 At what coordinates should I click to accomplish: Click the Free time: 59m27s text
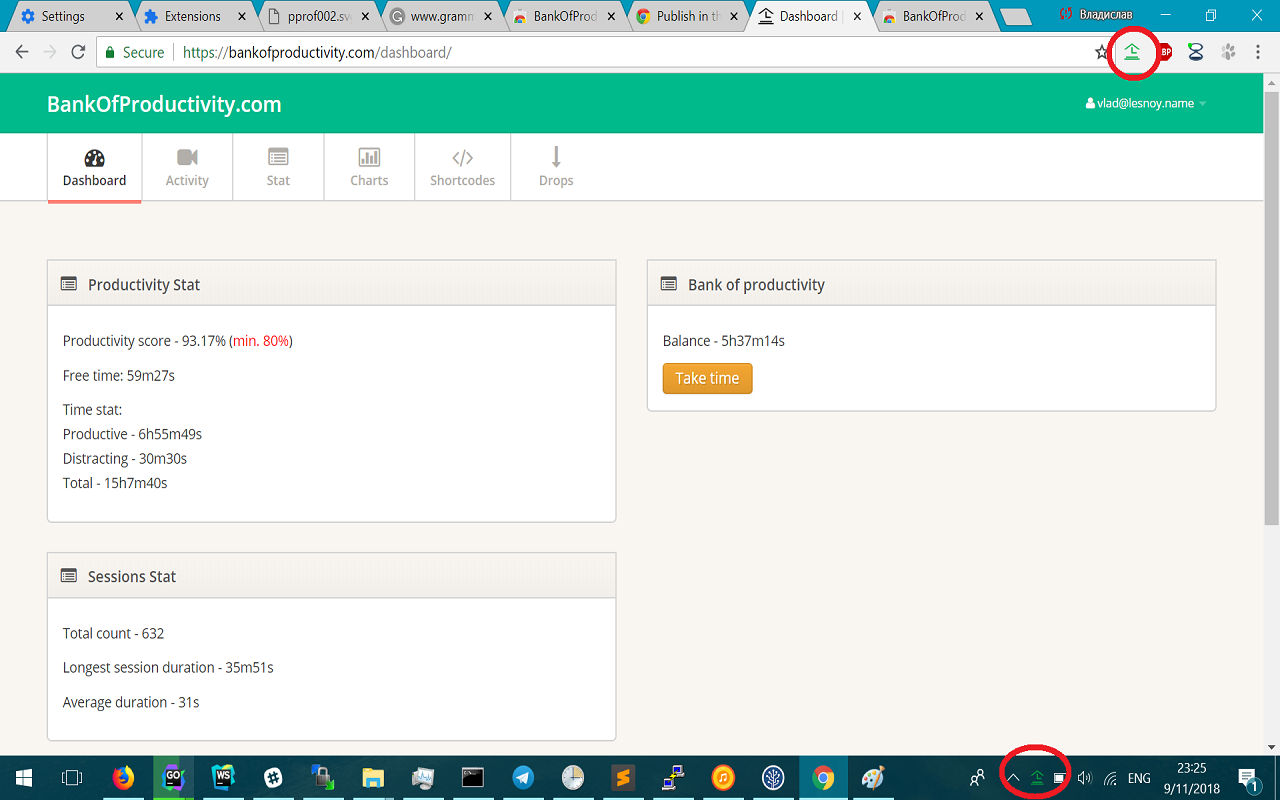(x=119, y=376)
